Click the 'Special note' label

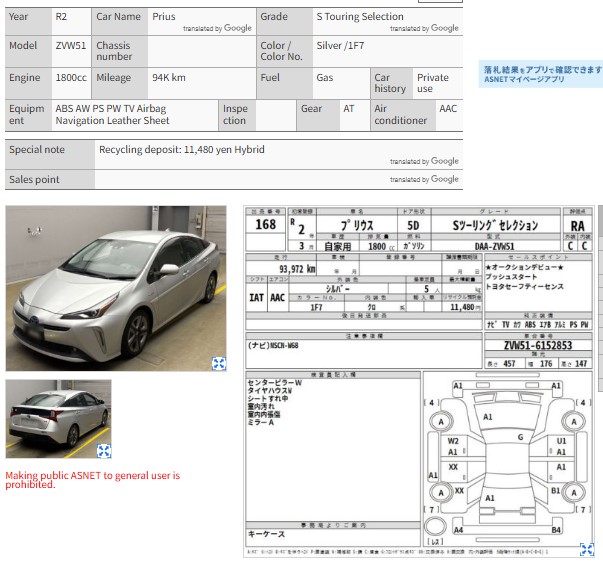pyautogui.click(x=37, y=150)
